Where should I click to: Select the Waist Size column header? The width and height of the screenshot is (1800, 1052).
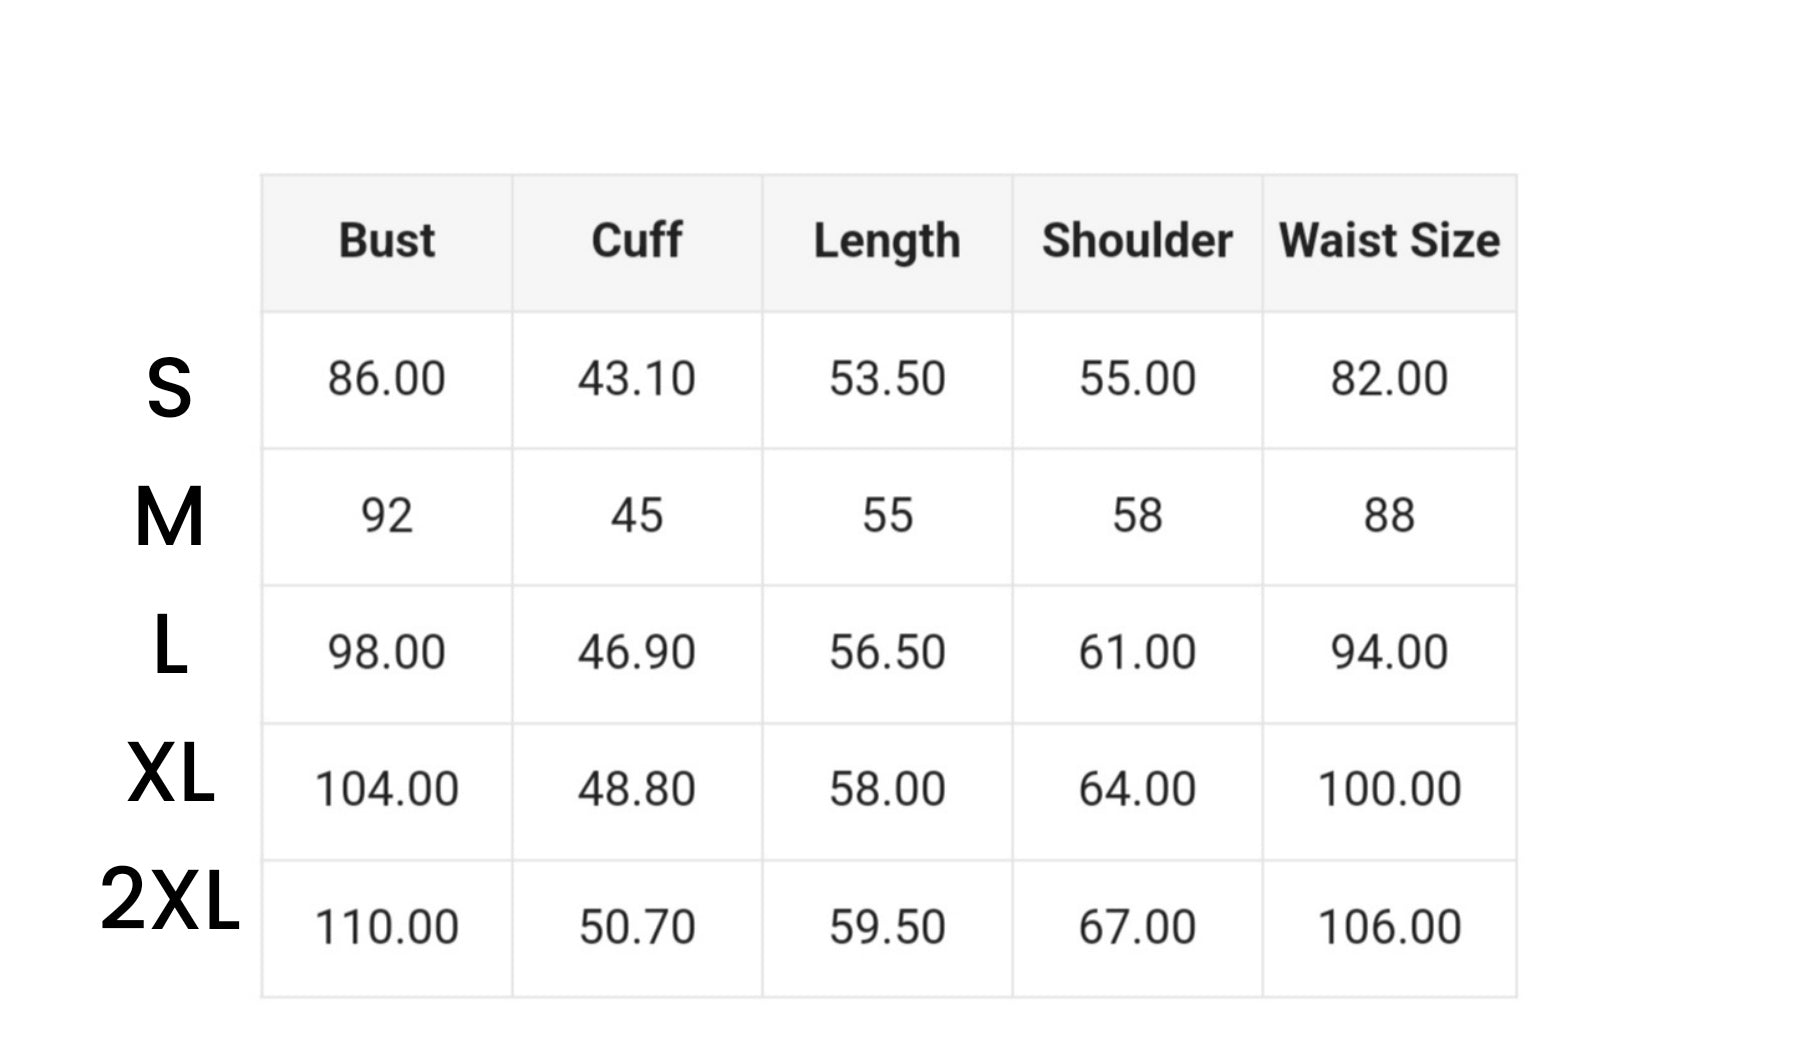(1389, 241)
